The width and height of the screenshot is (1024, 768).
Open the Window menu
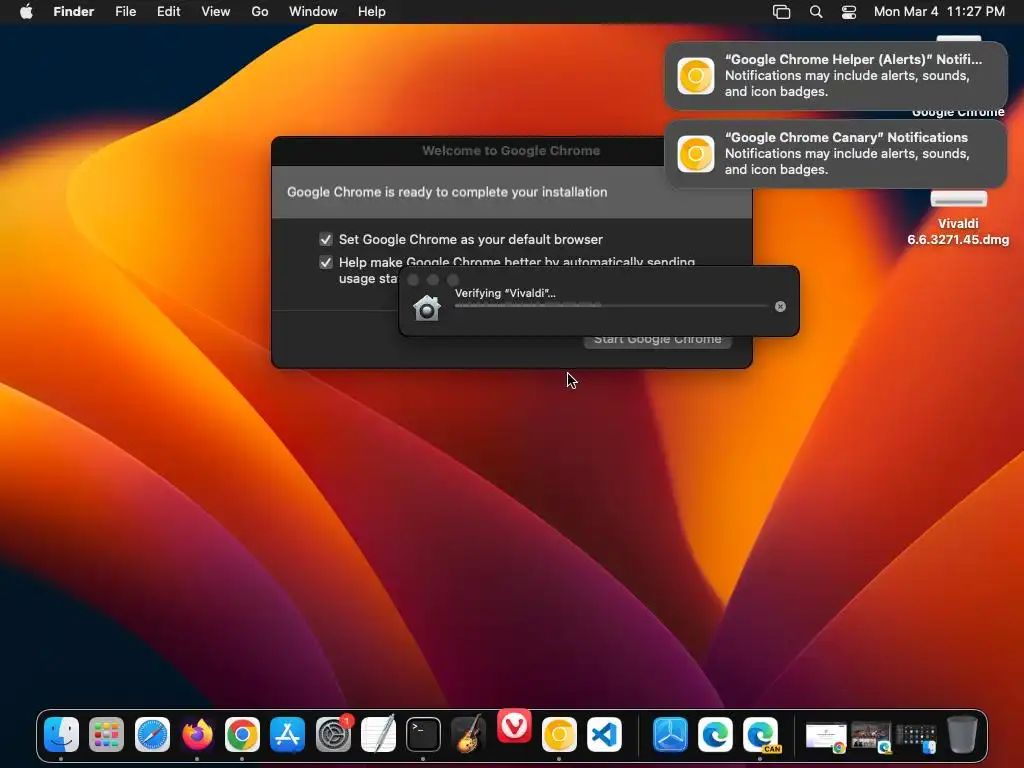pyautogui.click(x=313, y=12)
